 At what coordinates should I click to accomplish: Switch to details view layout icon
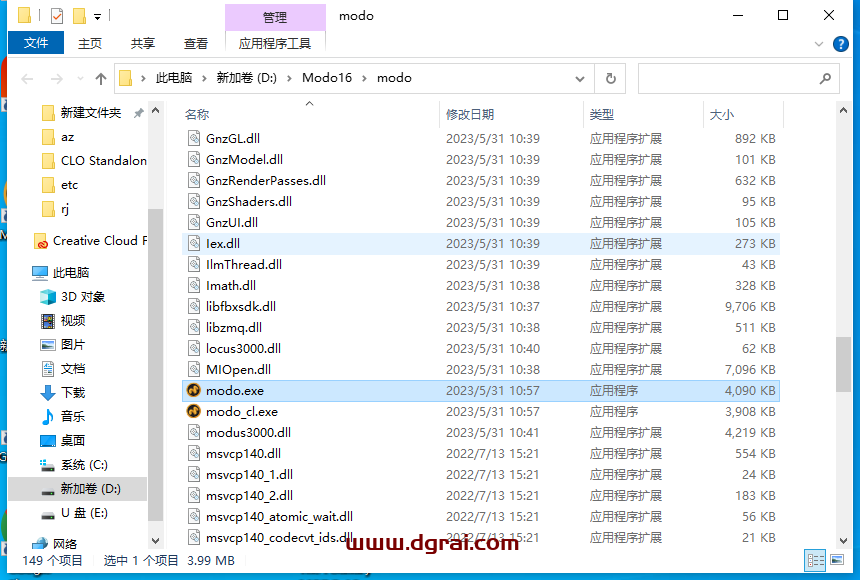(815, 560)
